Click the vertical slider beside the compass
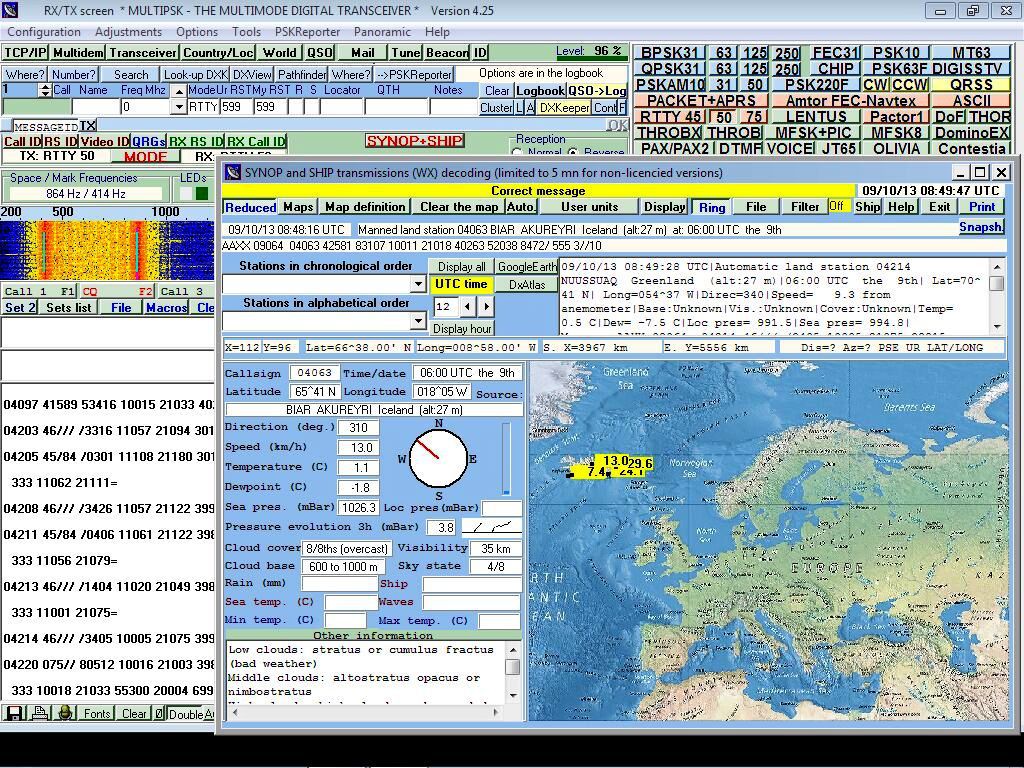Screen dimensions: 1024x768 [x=506, y=459]
